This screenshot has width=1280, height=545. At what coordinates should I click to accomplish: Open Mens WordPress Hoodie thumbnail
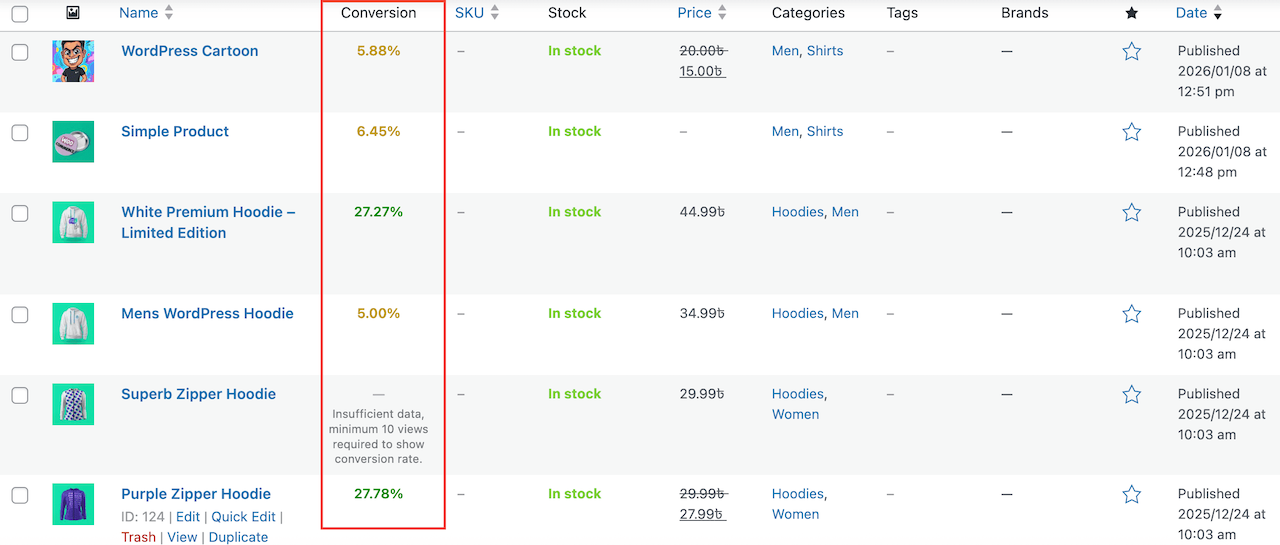[x=73, y=324]
